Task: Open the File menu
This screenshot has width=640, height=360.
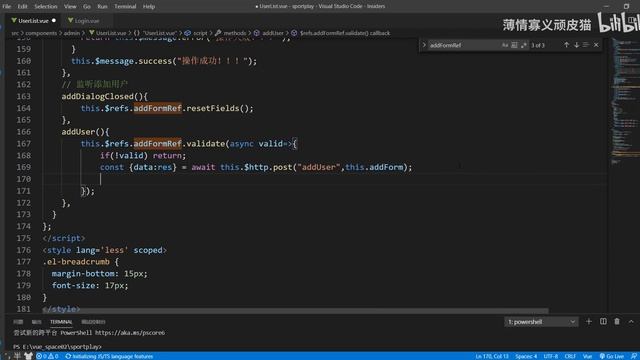Action: click(7, 6)
